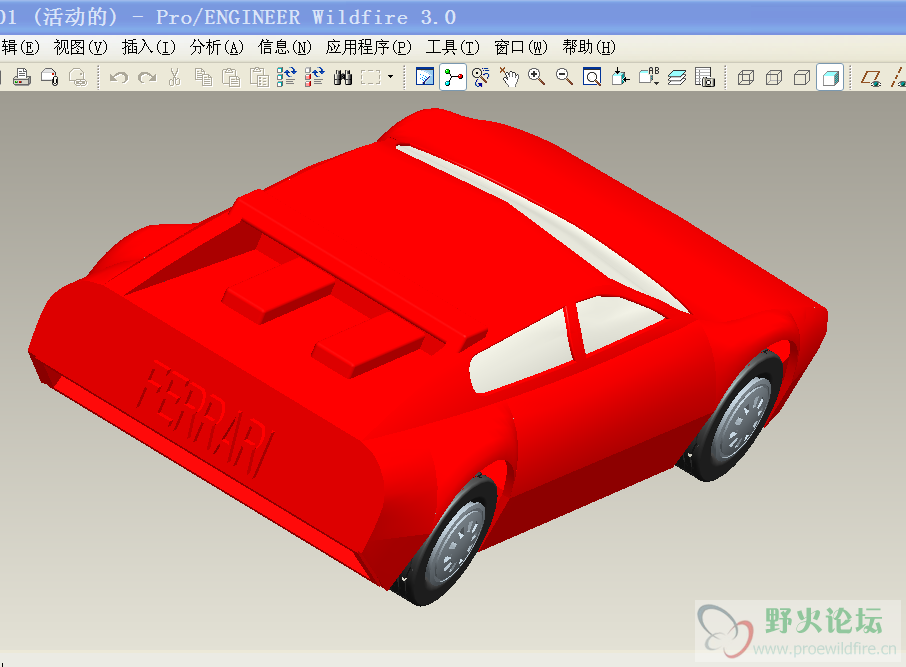Viewport: 906px width, 667px height.
Task: Open the View Manager icon
Action: pyautogui.click(x=705, y=77)
